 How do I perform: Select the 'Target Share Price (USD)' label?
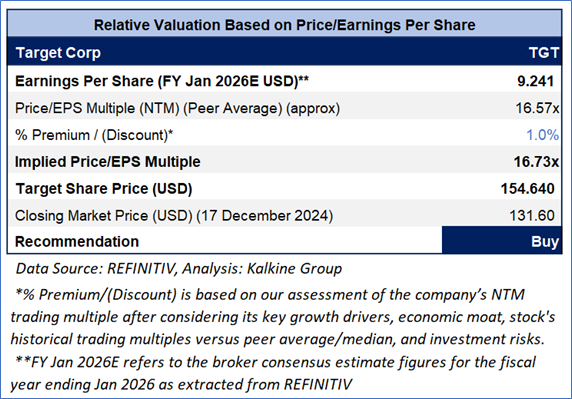pyautogui.click(x=104, y=189)
